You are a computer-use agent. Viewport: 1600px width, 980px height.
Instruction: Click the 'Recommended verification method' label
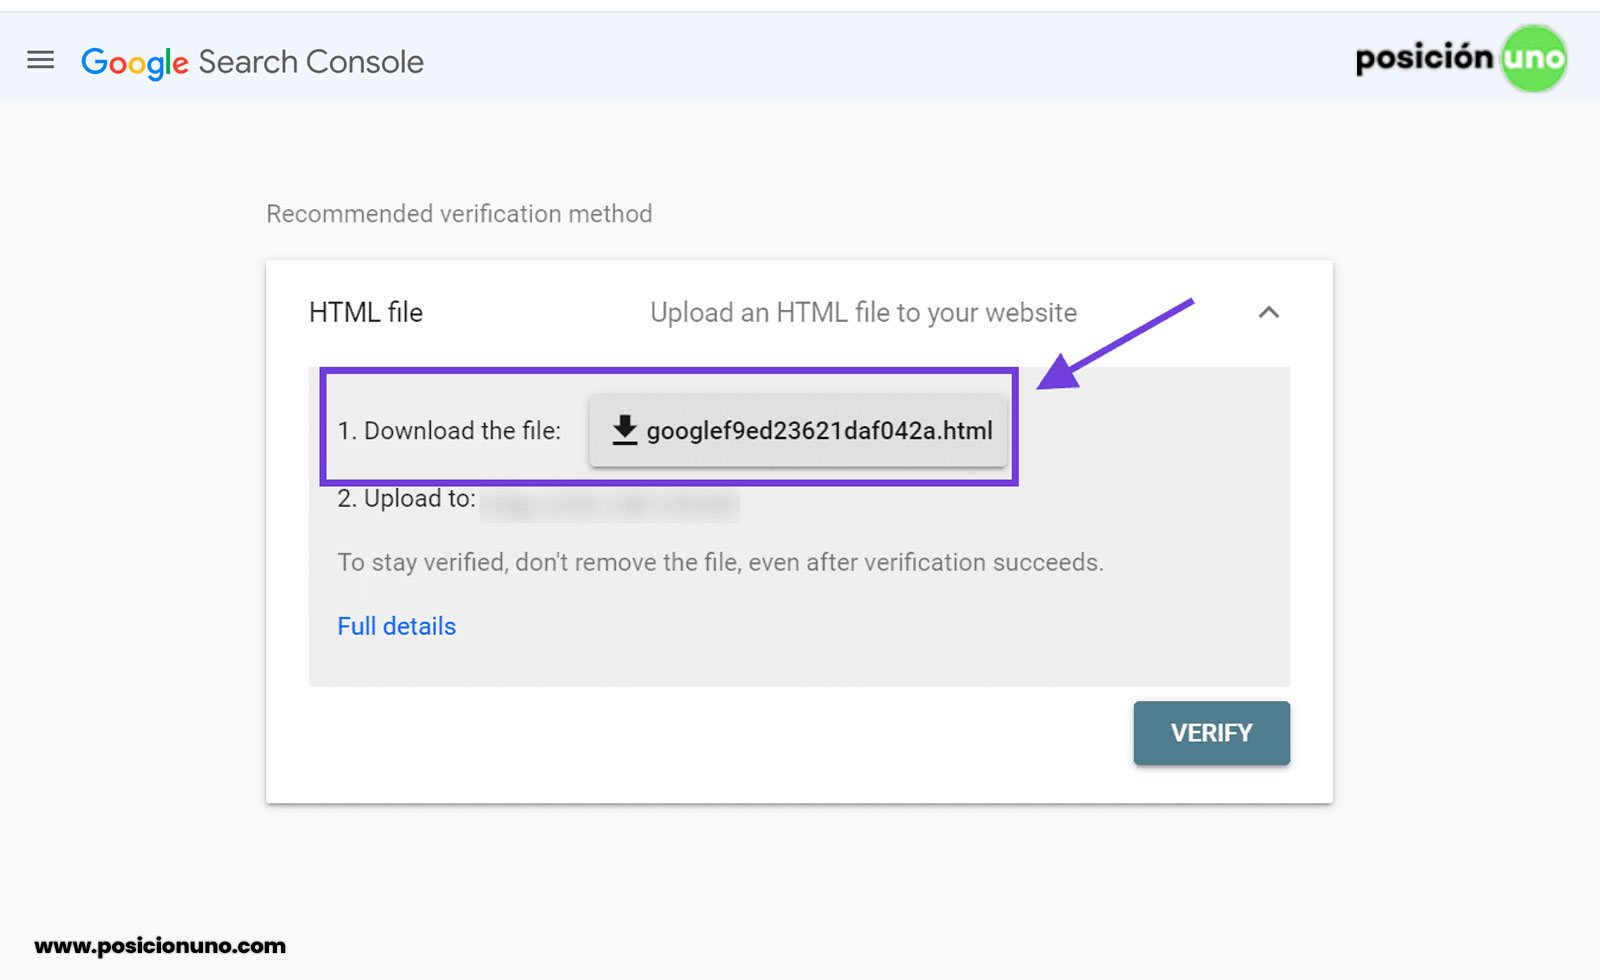pyautogui.click(x=459, y=214)
